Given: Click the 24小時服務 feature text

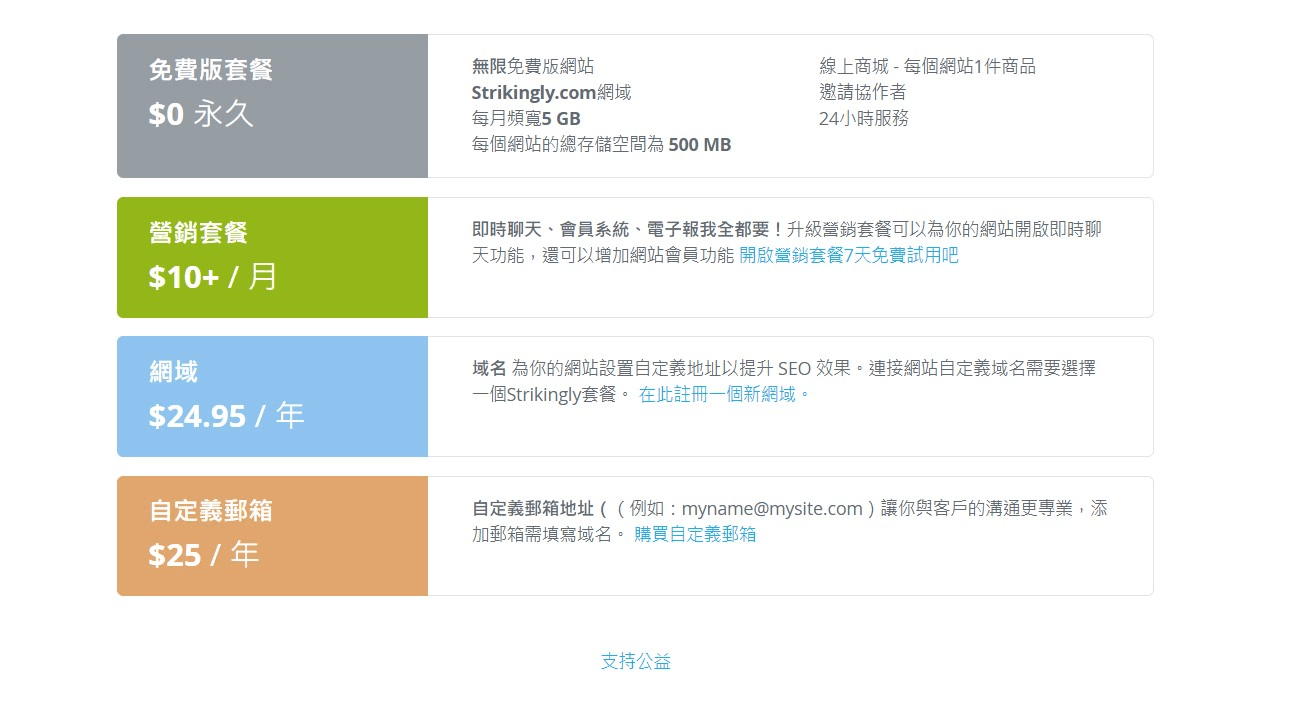Looking at the screenshot, I should [864, 118].
